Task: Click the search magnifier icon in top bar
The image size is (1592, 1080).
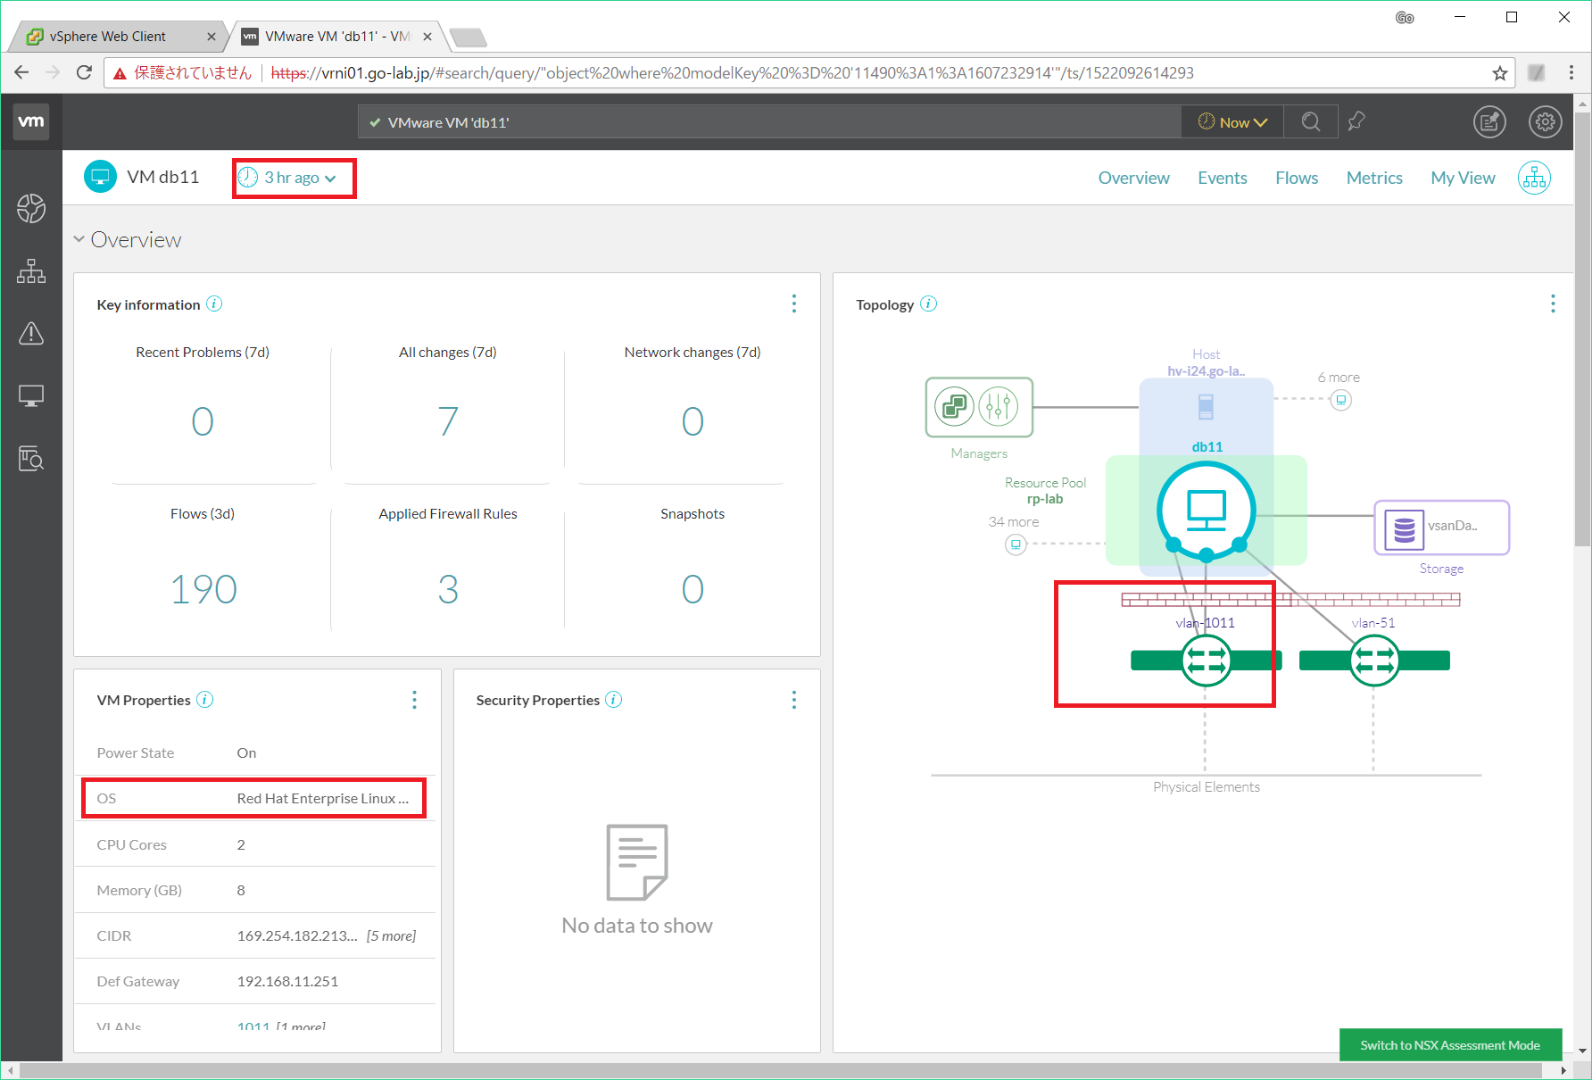Action: click(x=1310, y=122)
